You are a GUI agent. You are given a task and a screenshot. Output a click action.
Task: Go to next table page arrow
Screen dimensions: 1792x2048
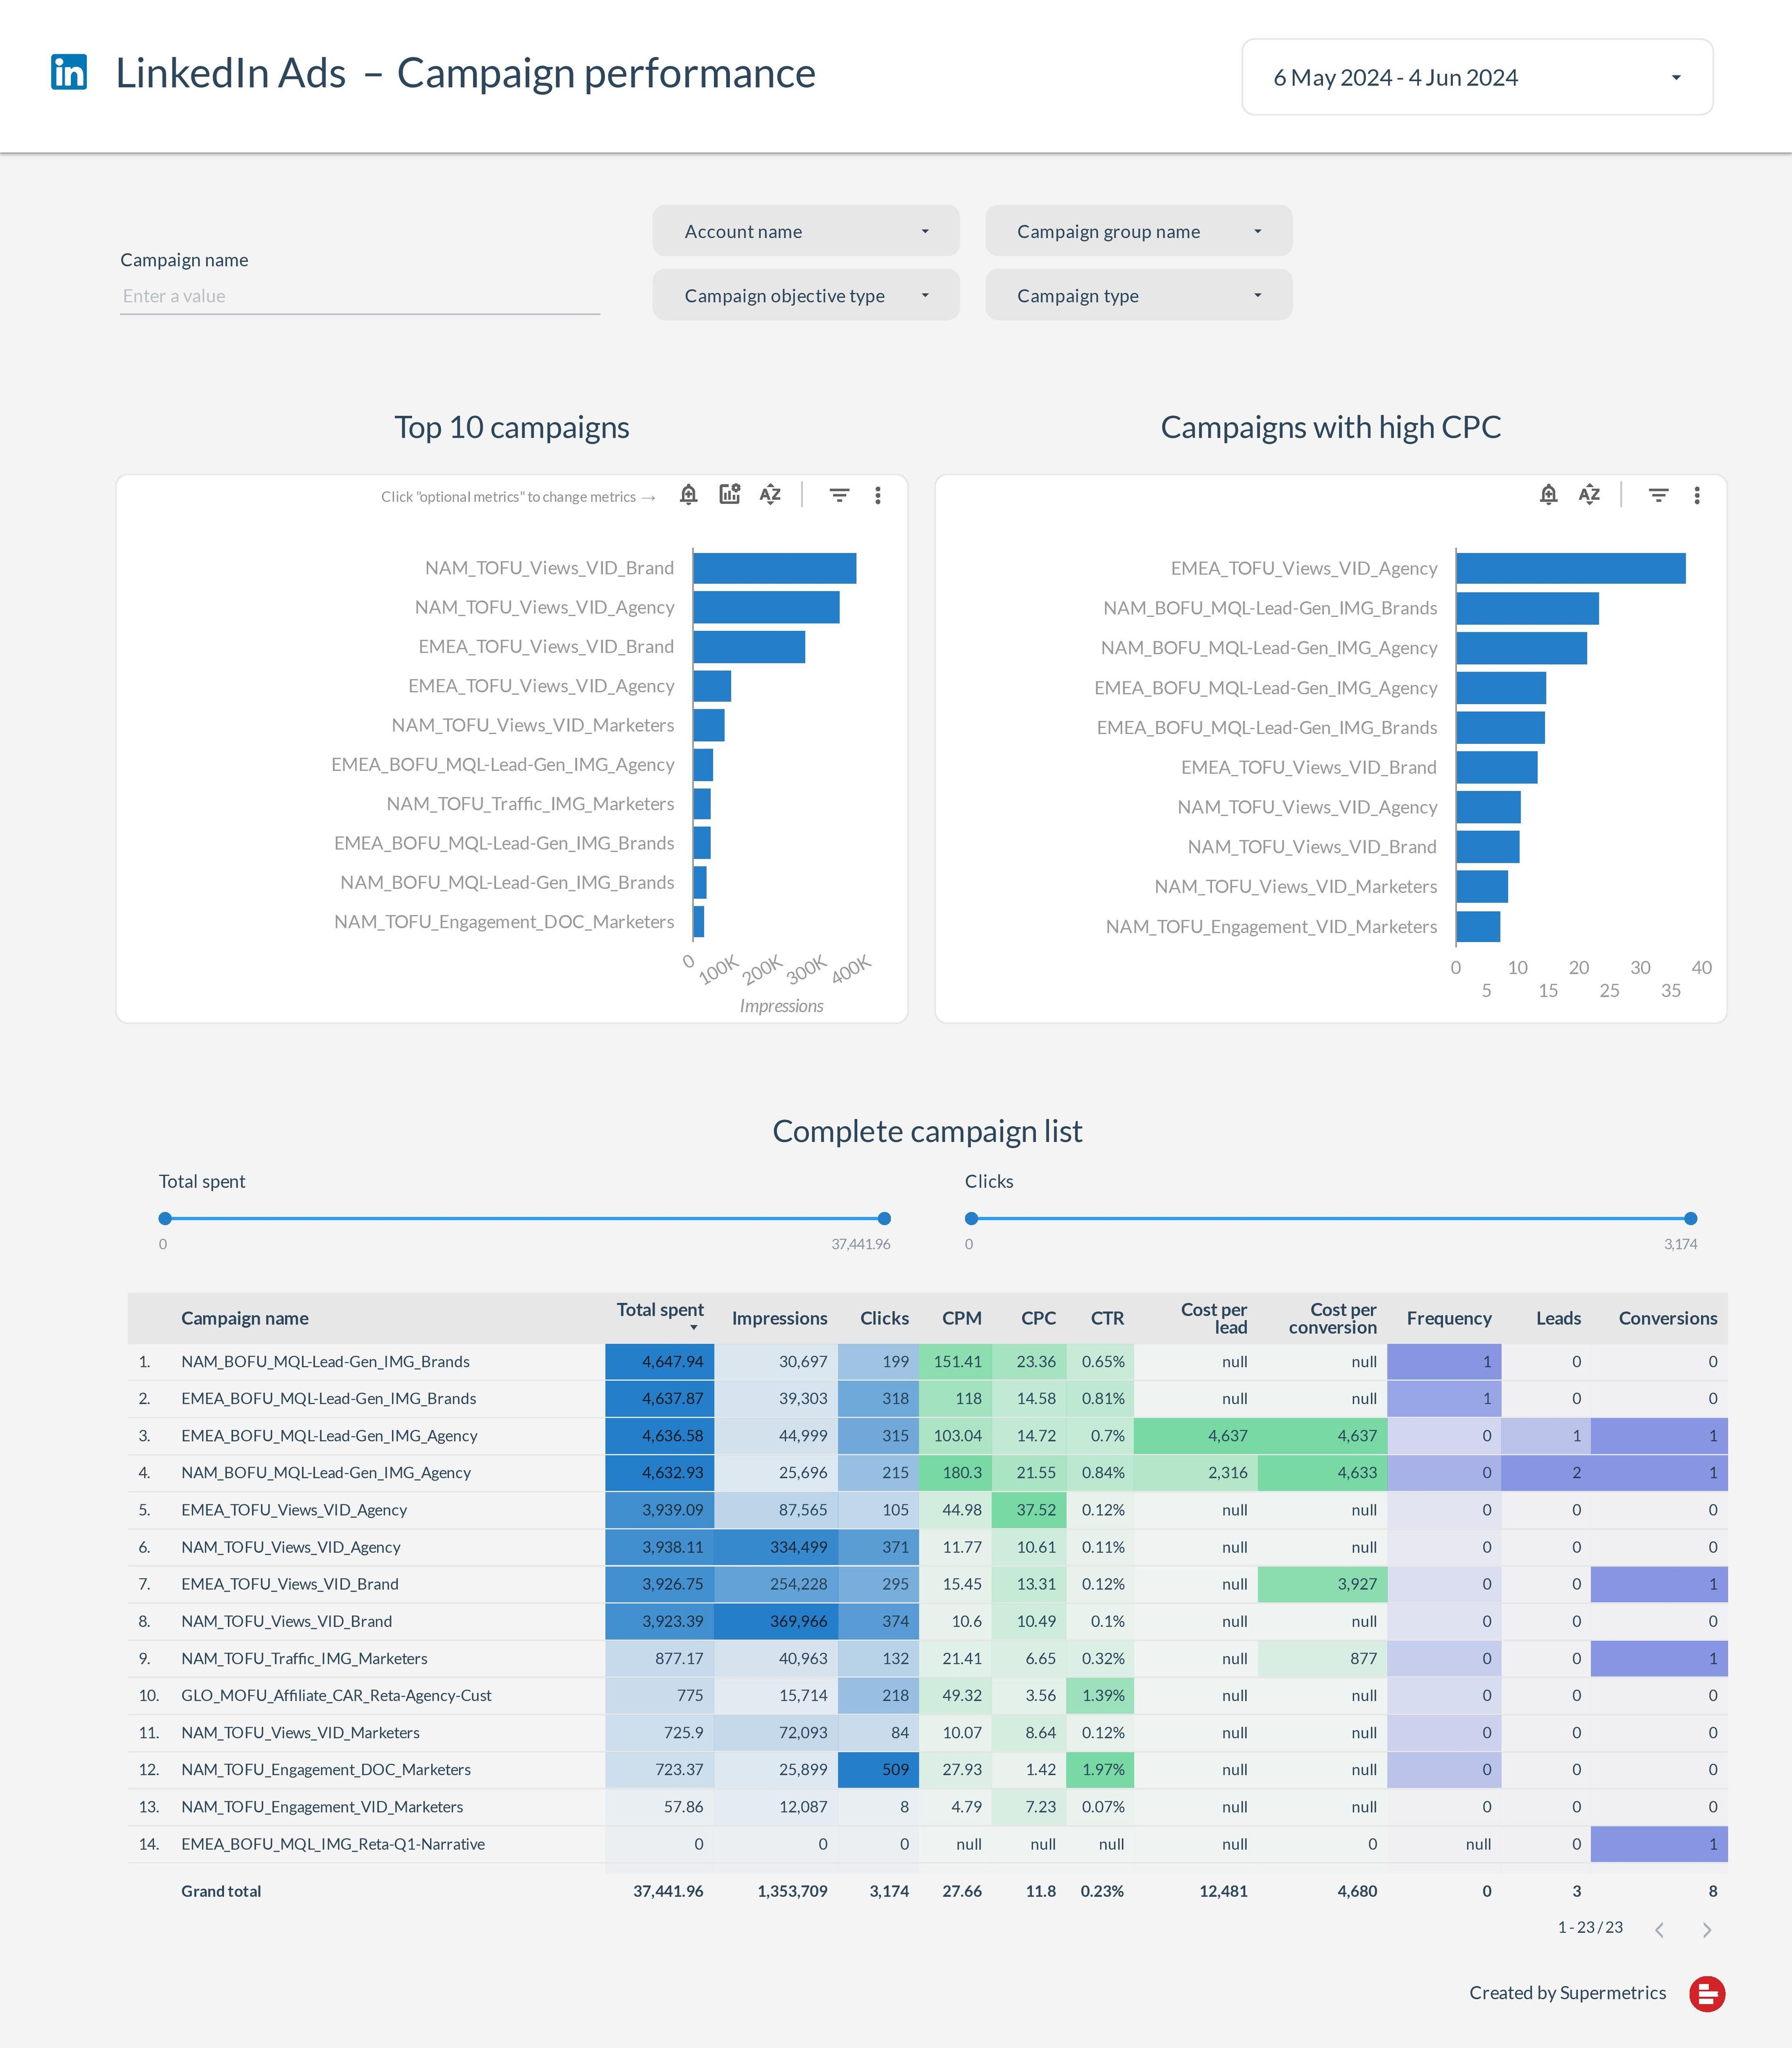click(x=1706, y=1930)
